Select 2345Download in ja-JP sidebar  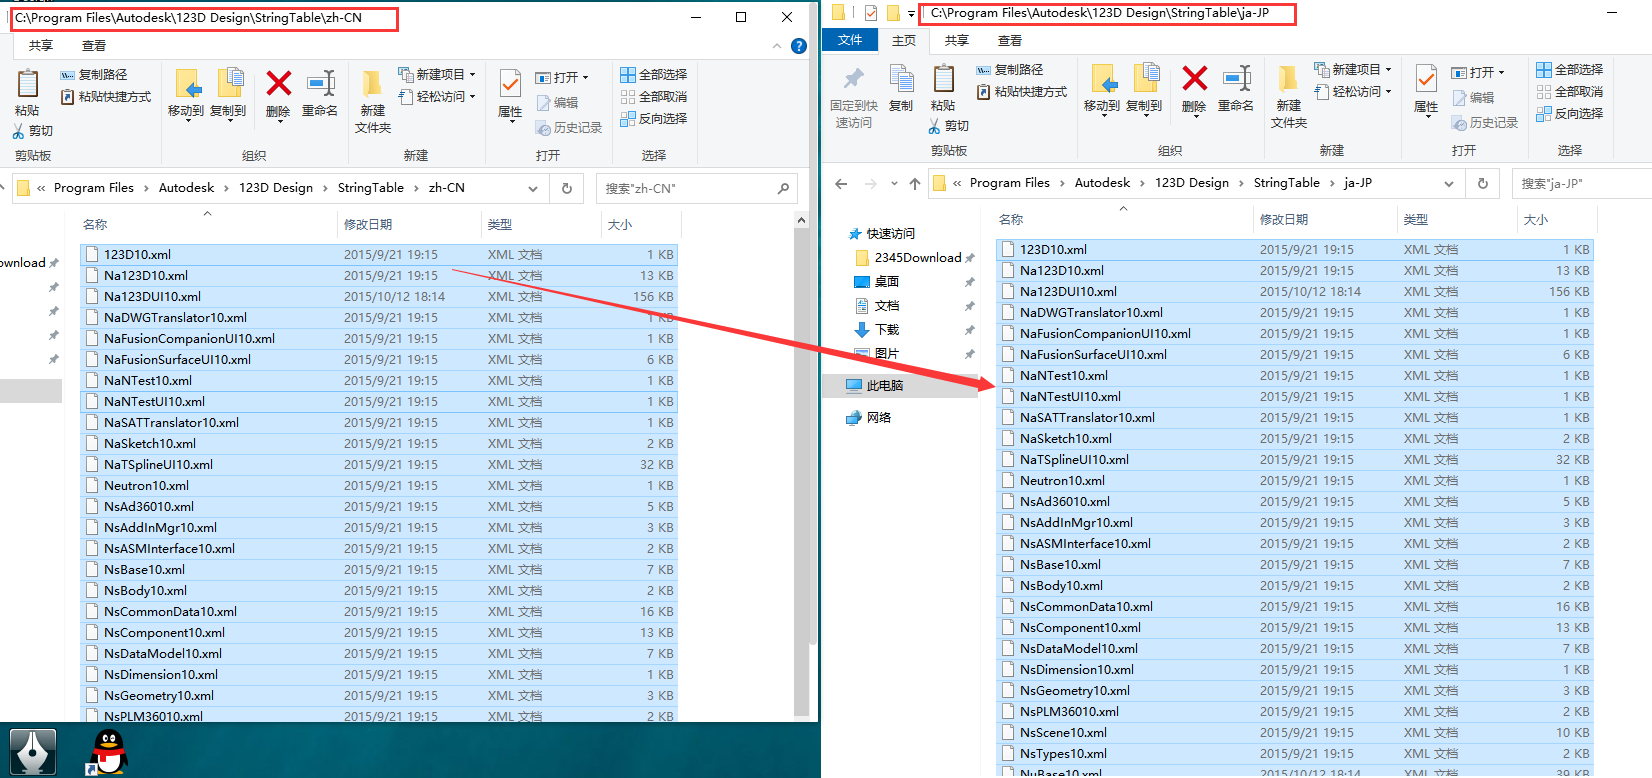(x=917, y=258)
